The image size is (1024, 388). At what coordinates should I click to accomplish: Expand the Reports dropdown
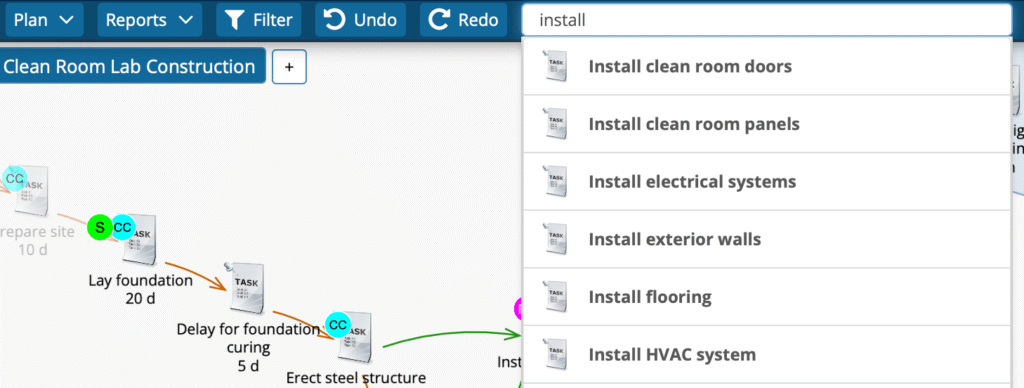(x=150, y=20)
